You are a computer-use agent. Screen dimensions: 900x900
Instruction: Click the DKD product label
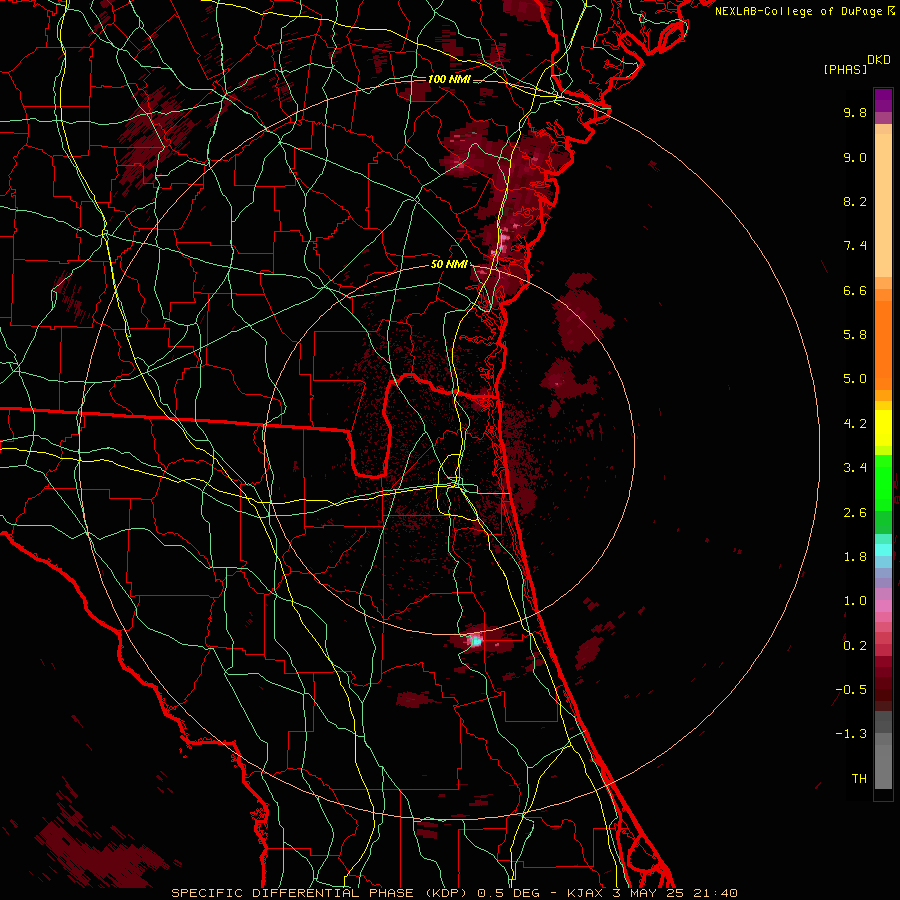pos(879,60)
